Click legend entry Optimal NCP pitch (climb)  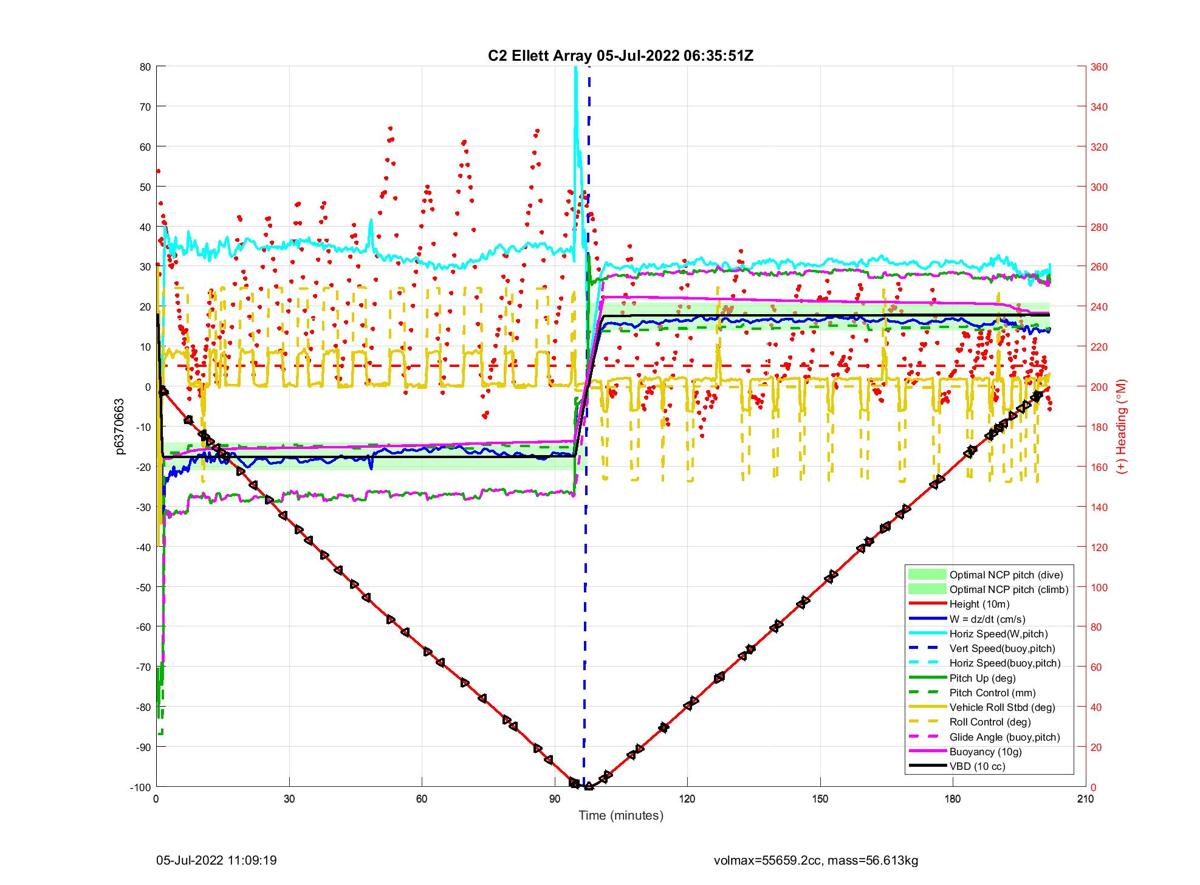1009,589
